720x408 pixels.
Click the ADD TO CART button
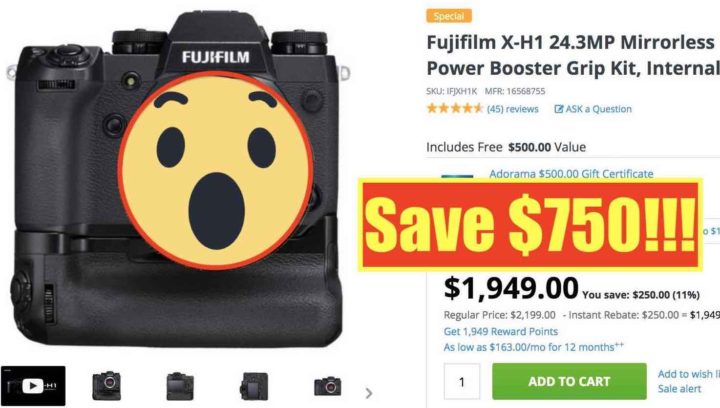(x=569, y=381)
